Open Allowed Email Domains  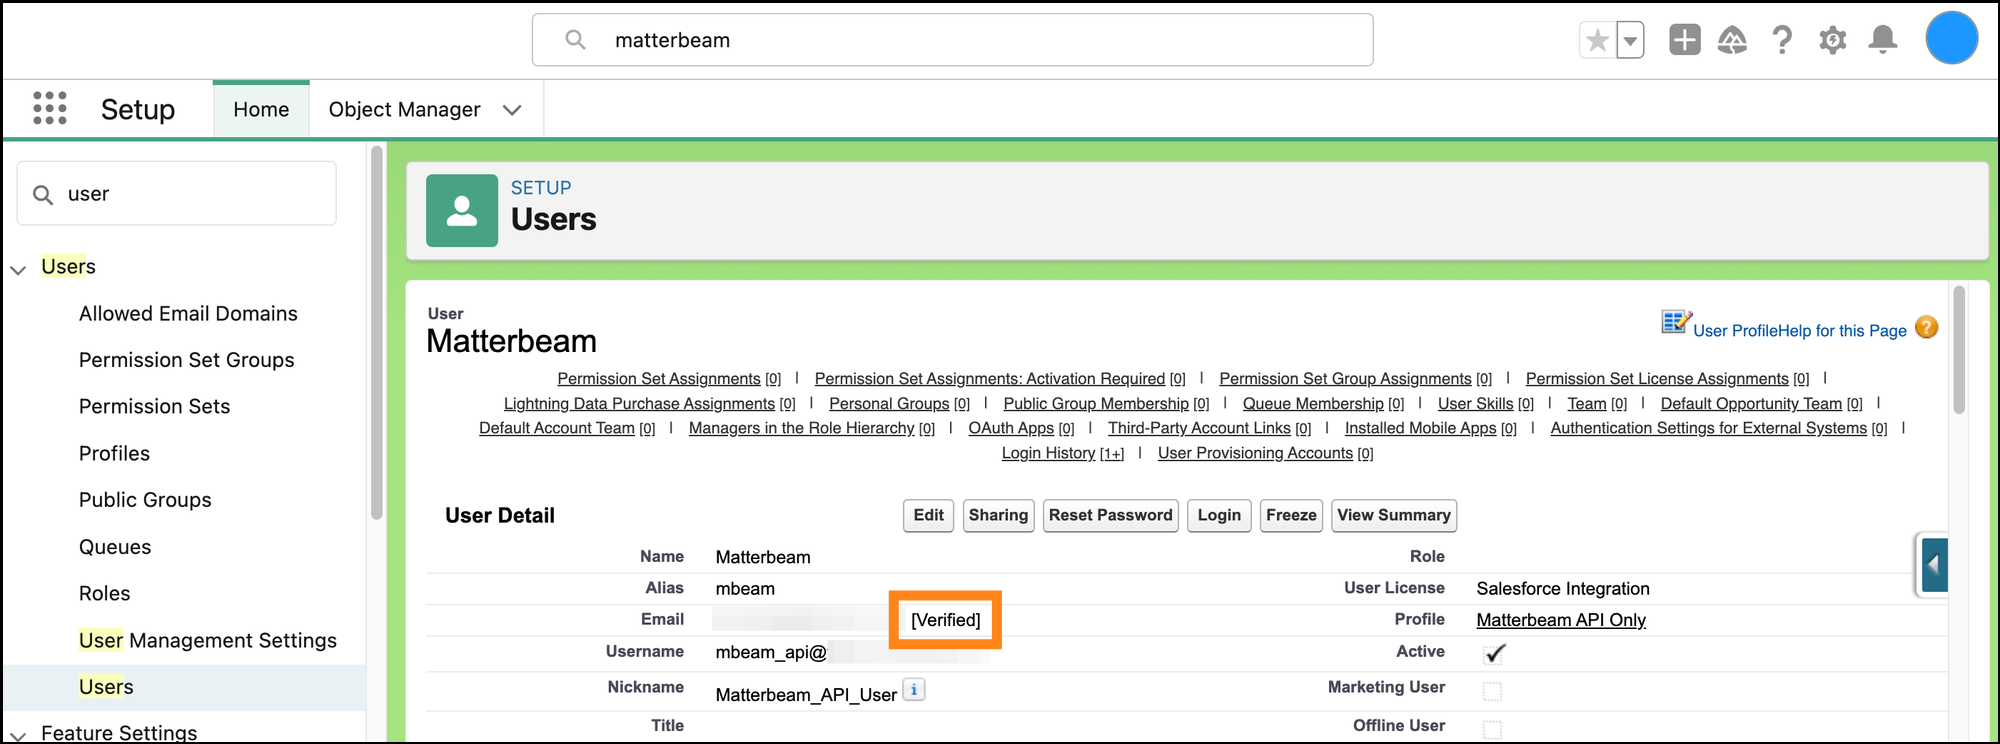click(188, 313)
